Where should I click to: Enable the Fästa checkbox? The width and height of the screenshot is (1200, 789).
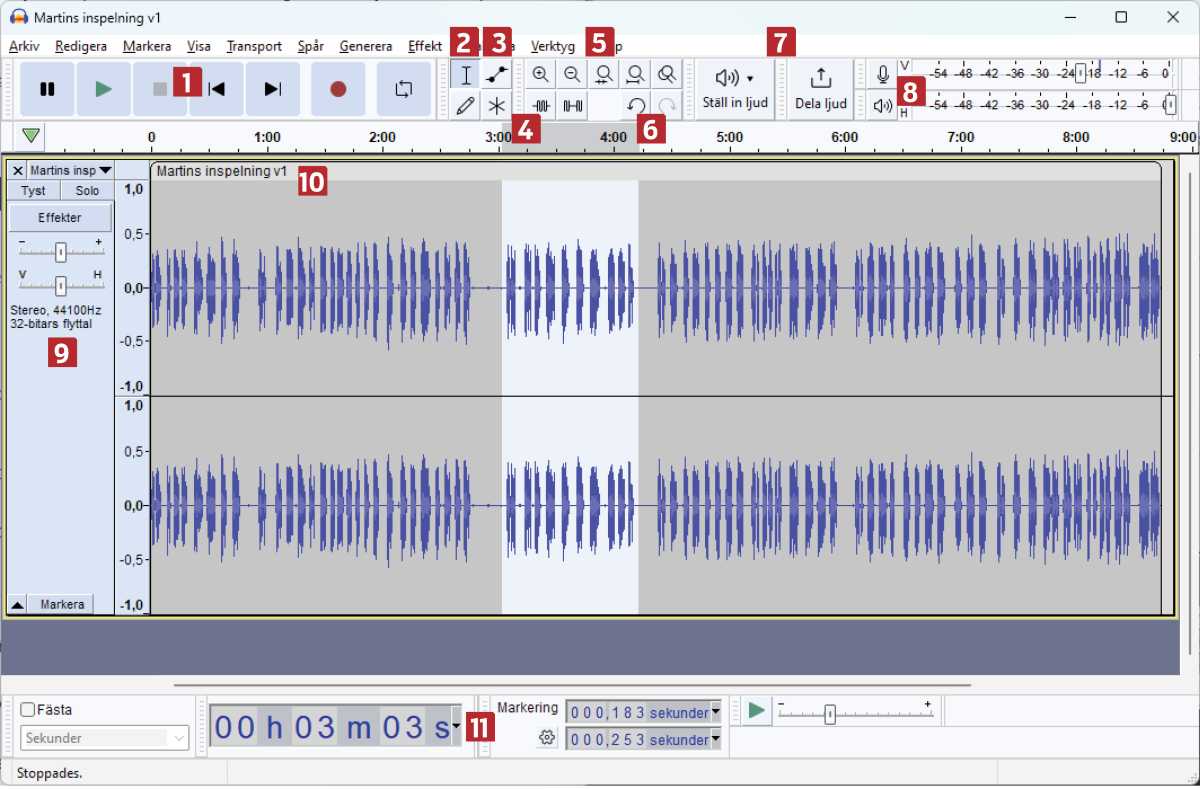click(x=28, y=710)
